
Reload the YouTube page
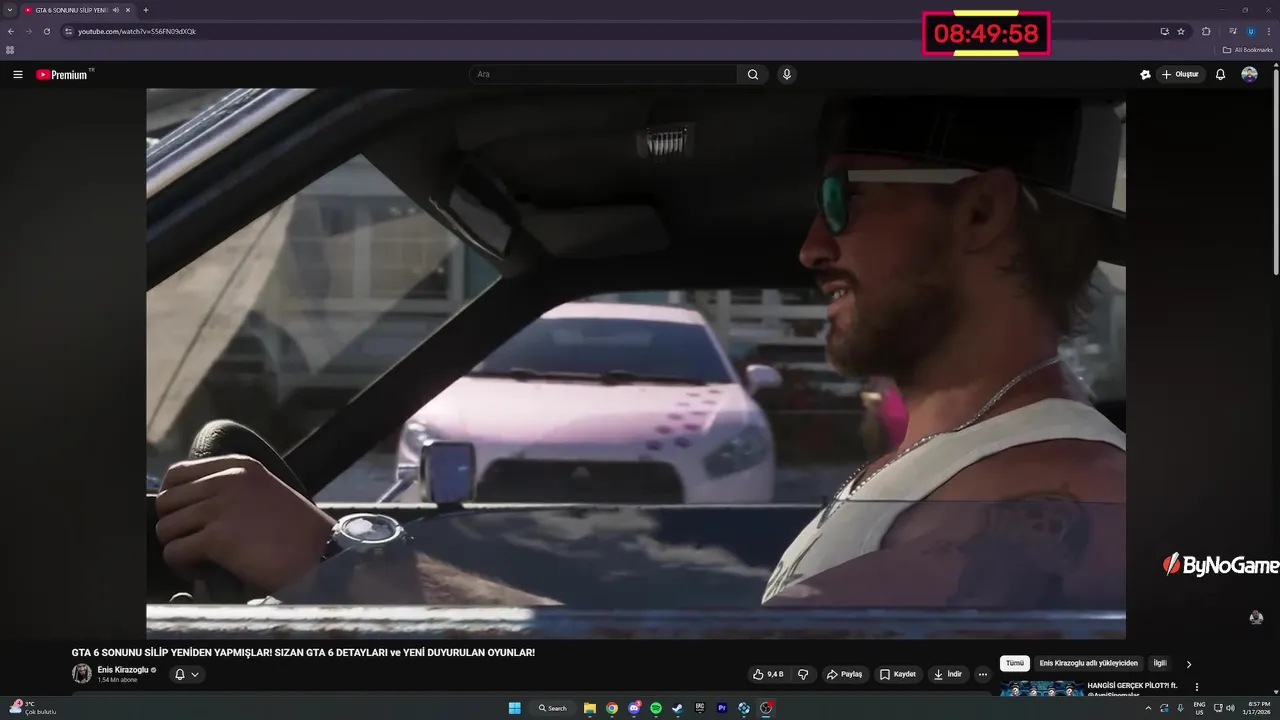46,31
